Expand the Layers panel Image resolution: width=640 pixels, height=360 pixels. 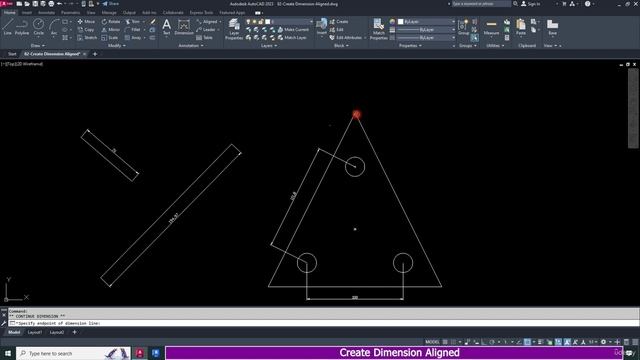click(269, 46)
